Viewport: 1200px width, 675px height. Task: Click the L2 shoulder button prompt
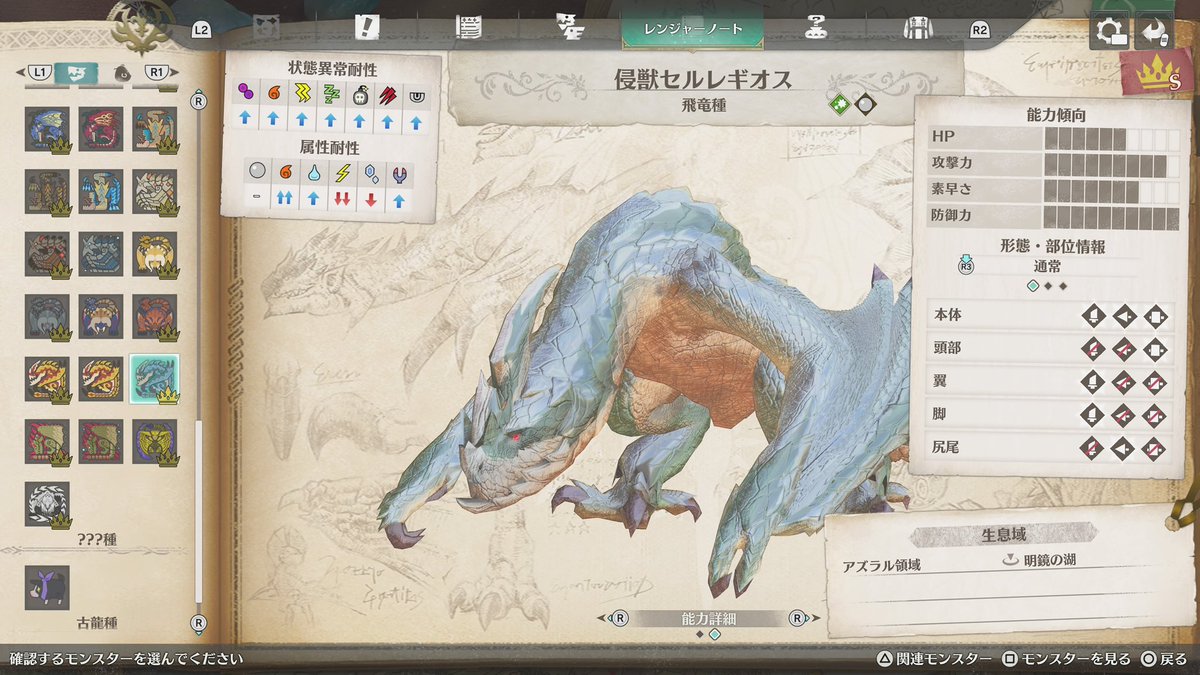(x=201, y=30)
